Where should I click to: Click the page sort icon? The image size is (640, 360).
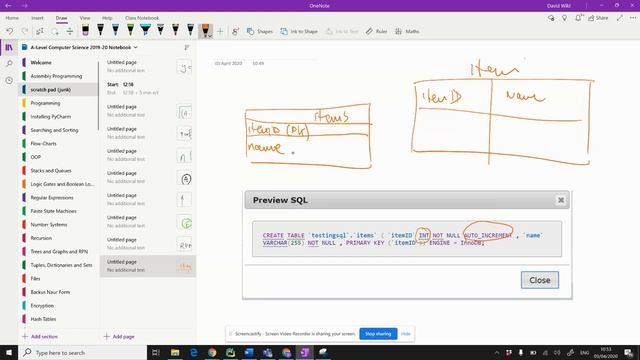[187, 47]
